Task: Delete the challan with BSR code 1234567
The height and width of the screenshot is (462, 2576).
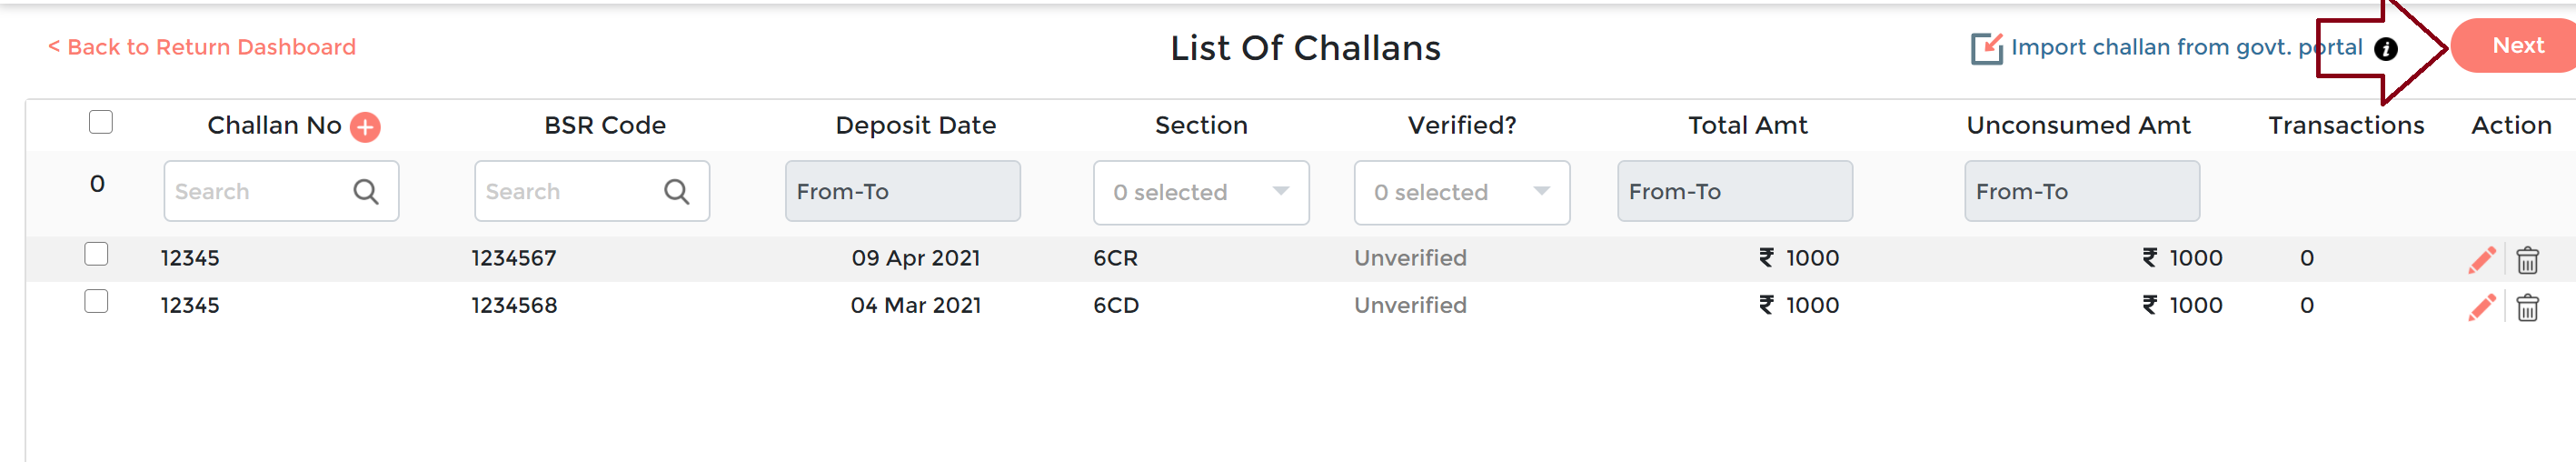Action: pyautogui.click(x=2527, y=260)
